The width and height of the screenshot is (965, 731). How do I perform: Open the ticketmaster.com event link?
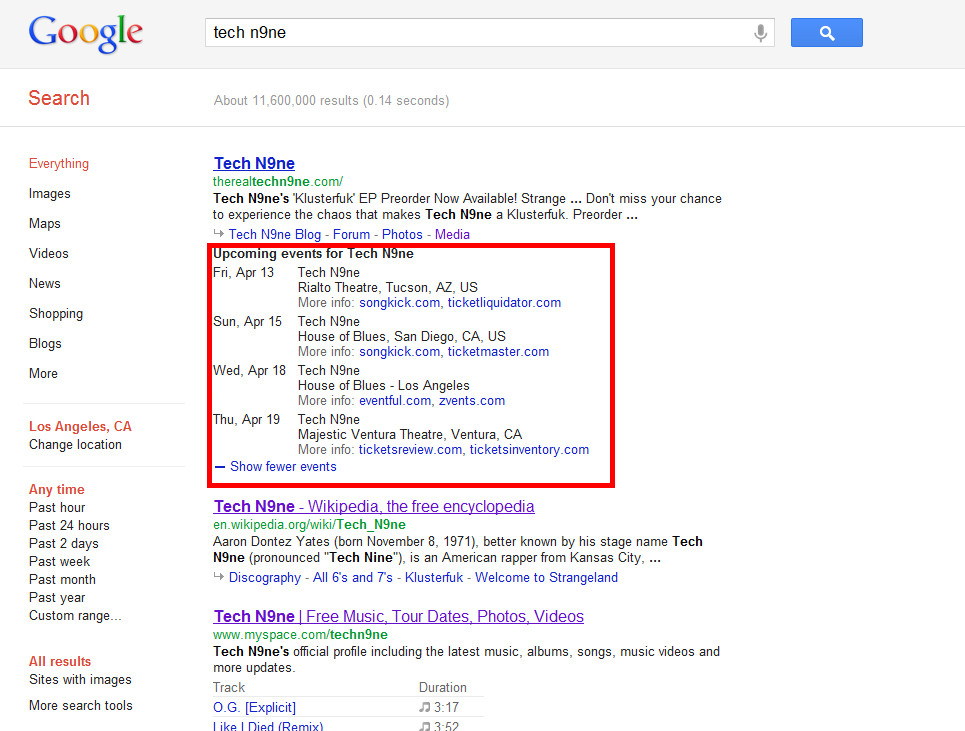click(498, 351)
